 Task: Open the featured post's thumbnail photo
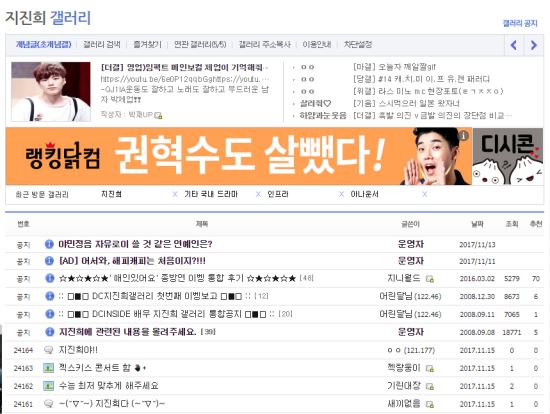pyautogui.click(x=51, y=92)
